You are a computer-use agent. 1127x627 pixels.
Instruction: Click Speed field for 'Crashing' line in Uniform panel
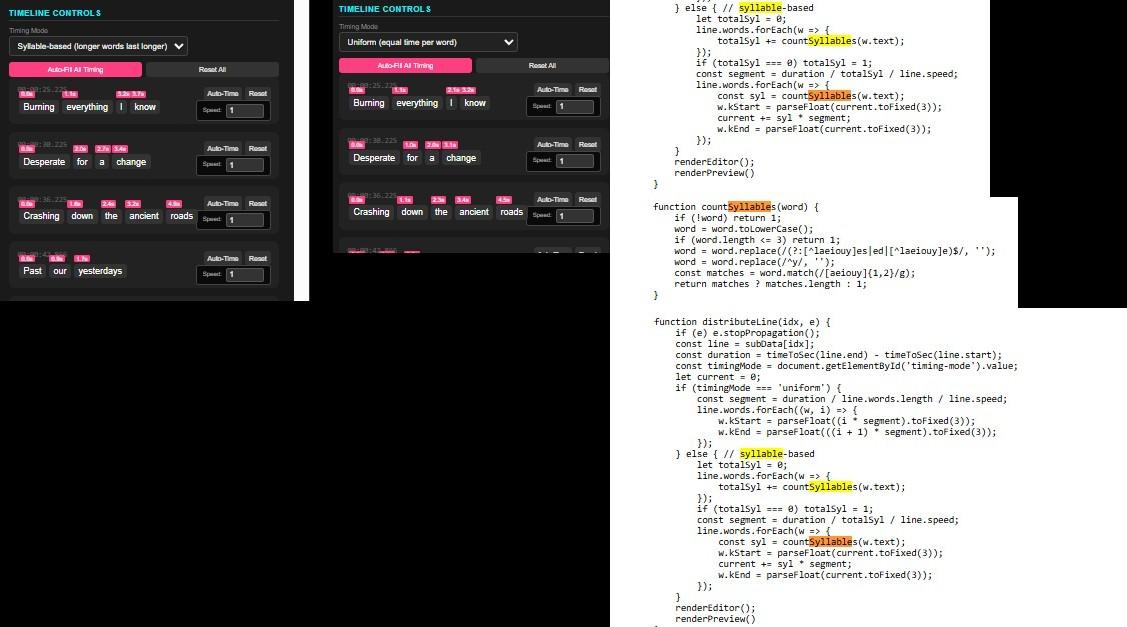(x=575, y=216)
